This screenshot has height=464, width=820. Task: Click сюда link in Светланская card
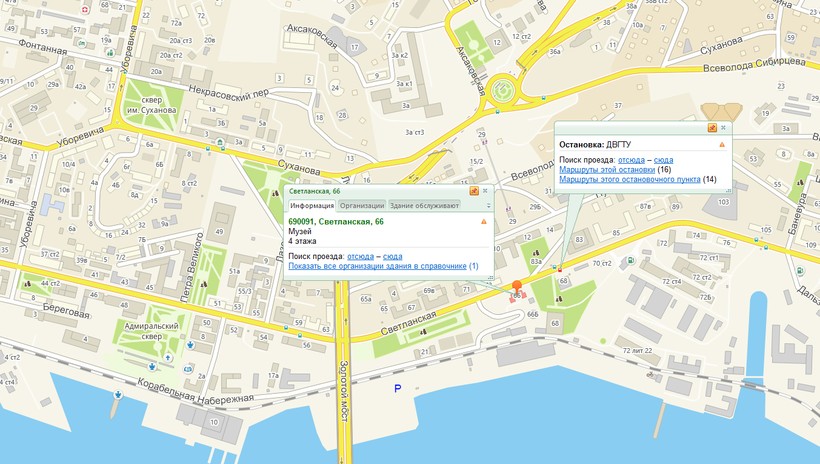click(392, 256)
